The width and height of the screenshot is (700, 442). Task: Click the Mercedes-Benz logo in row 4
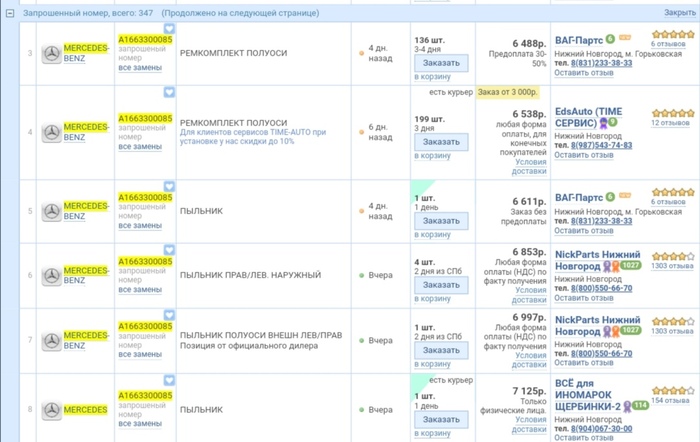[51, 131]
